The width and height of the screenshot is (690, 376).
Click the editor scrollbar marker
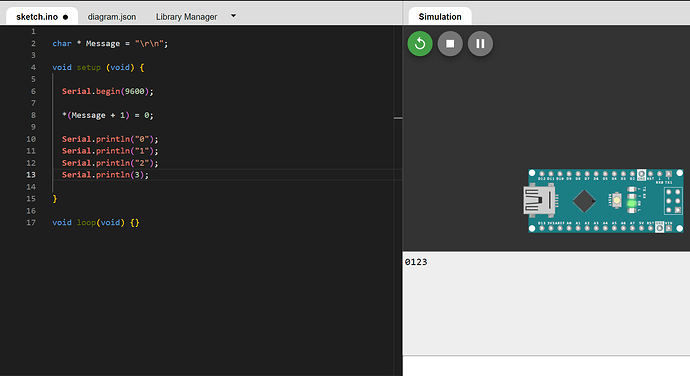398,118
